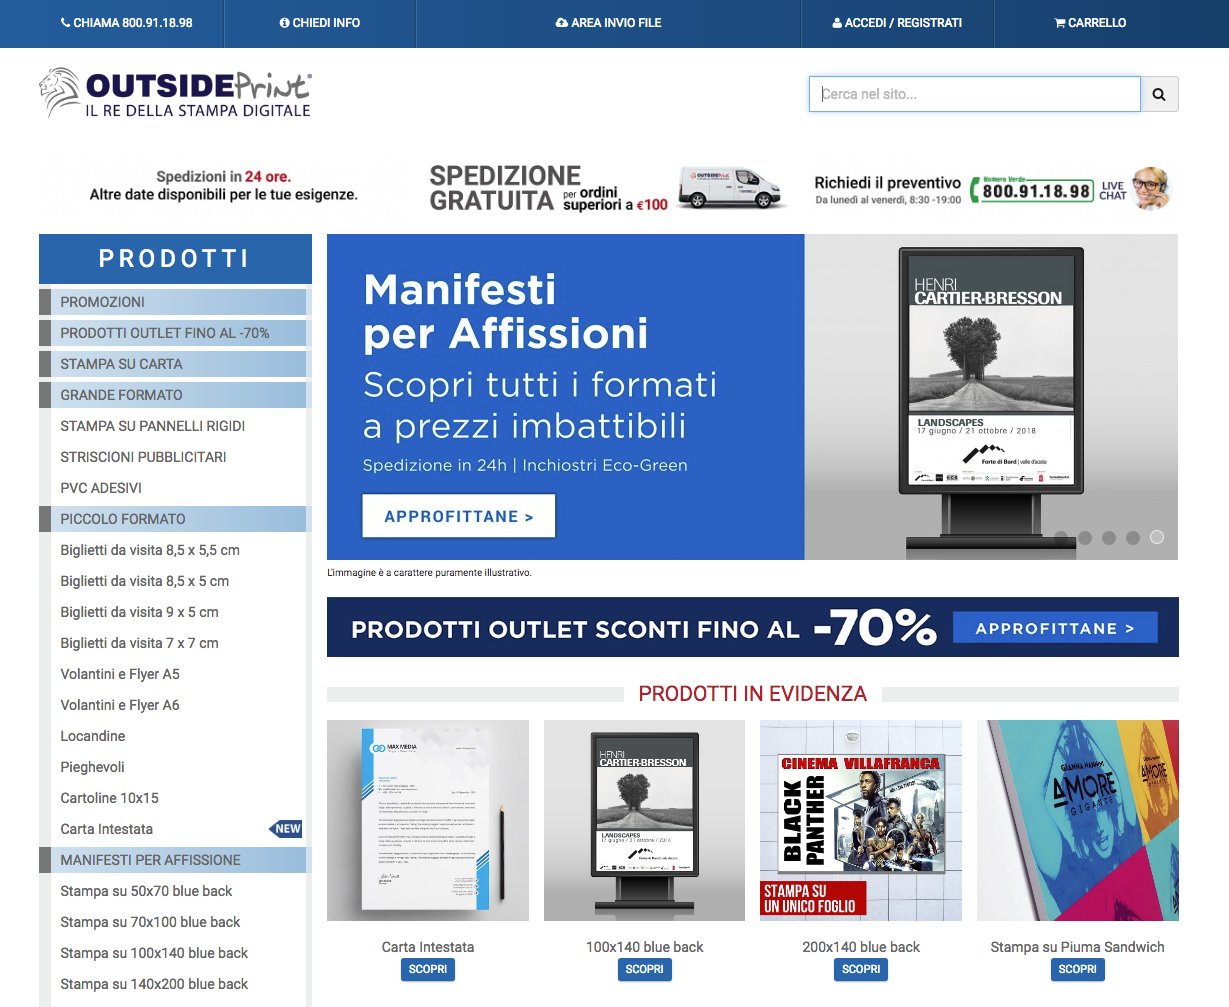Click the Spedizioni in 24 ore notice
1229x1007 pixels.
pyautogui.click(x=224, y=186)
